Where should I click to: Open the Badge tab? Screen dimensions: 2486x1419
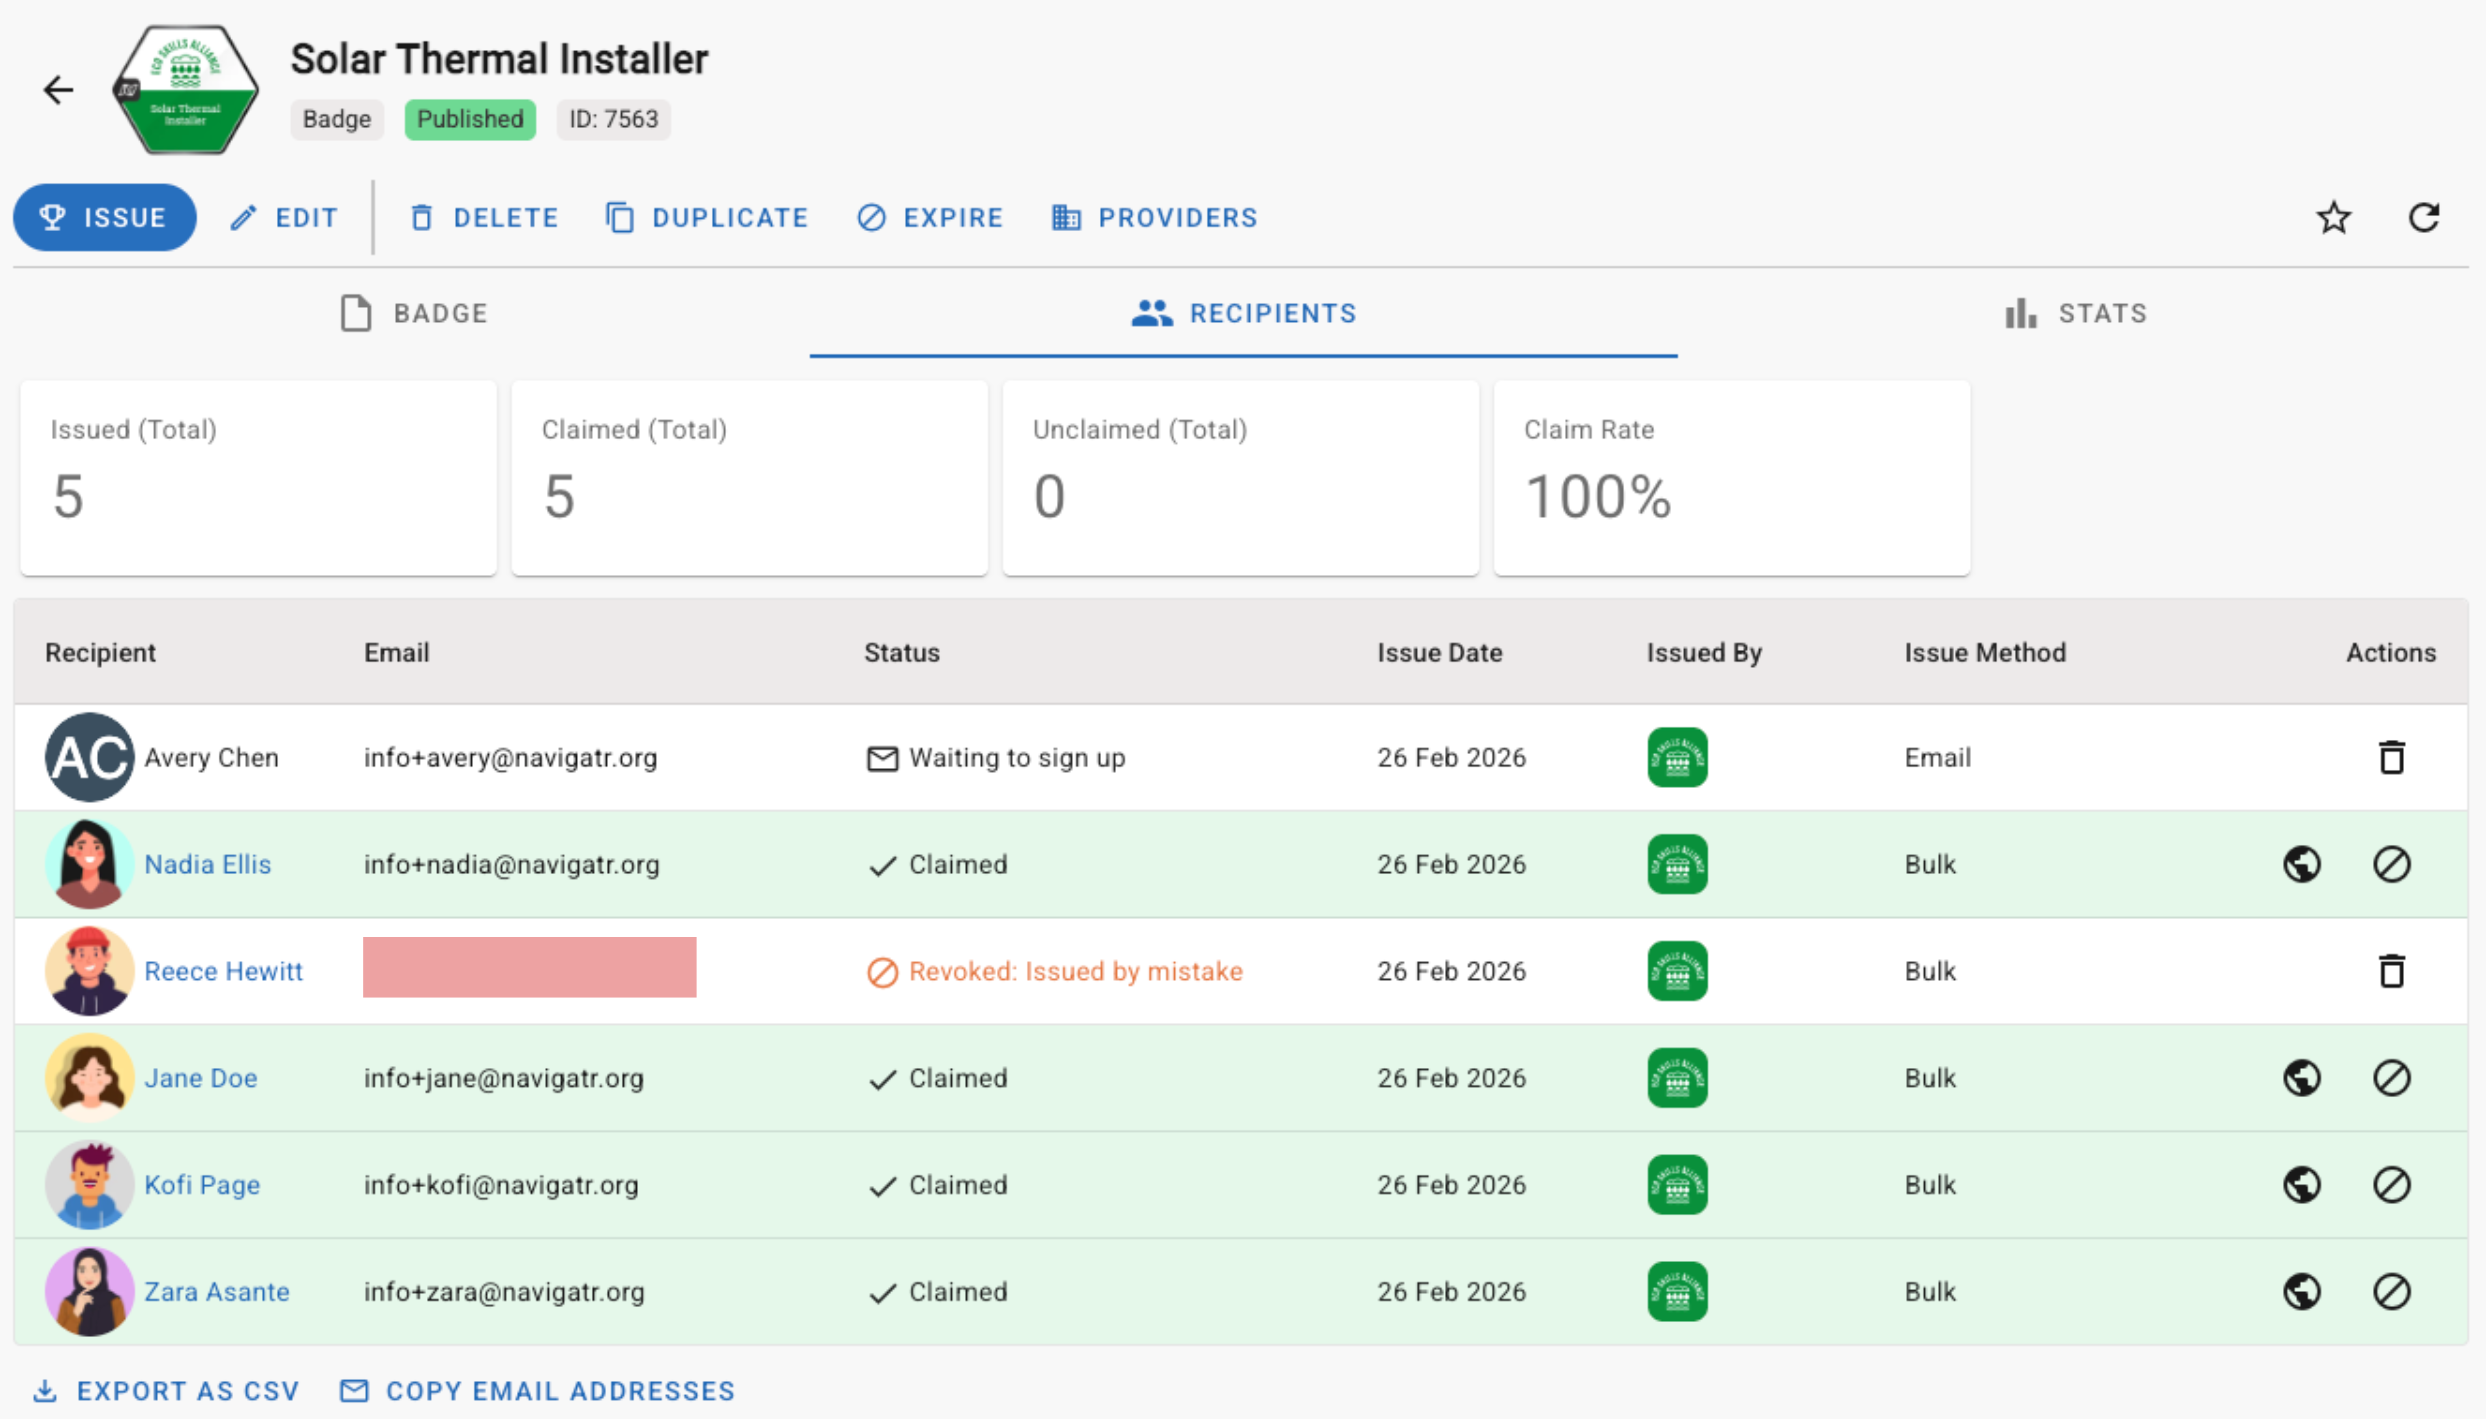[x=414, y=314]
